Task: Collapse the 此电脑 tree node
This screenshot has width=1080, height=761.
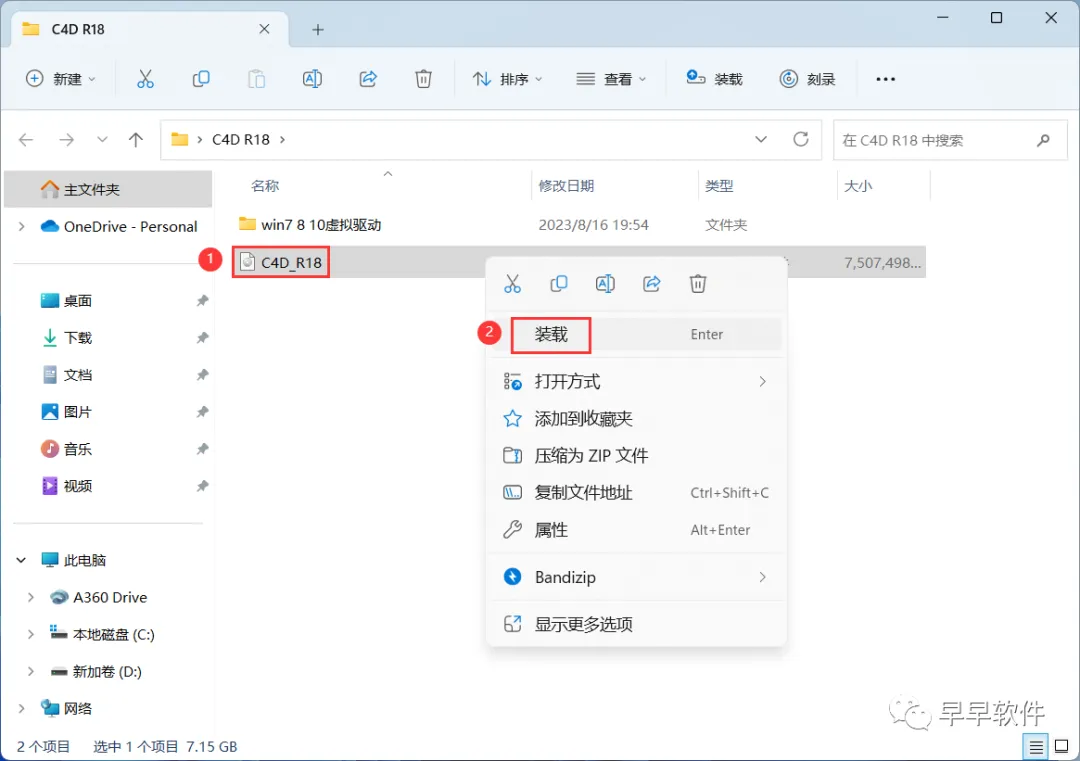Action: (x=21, y=560)
